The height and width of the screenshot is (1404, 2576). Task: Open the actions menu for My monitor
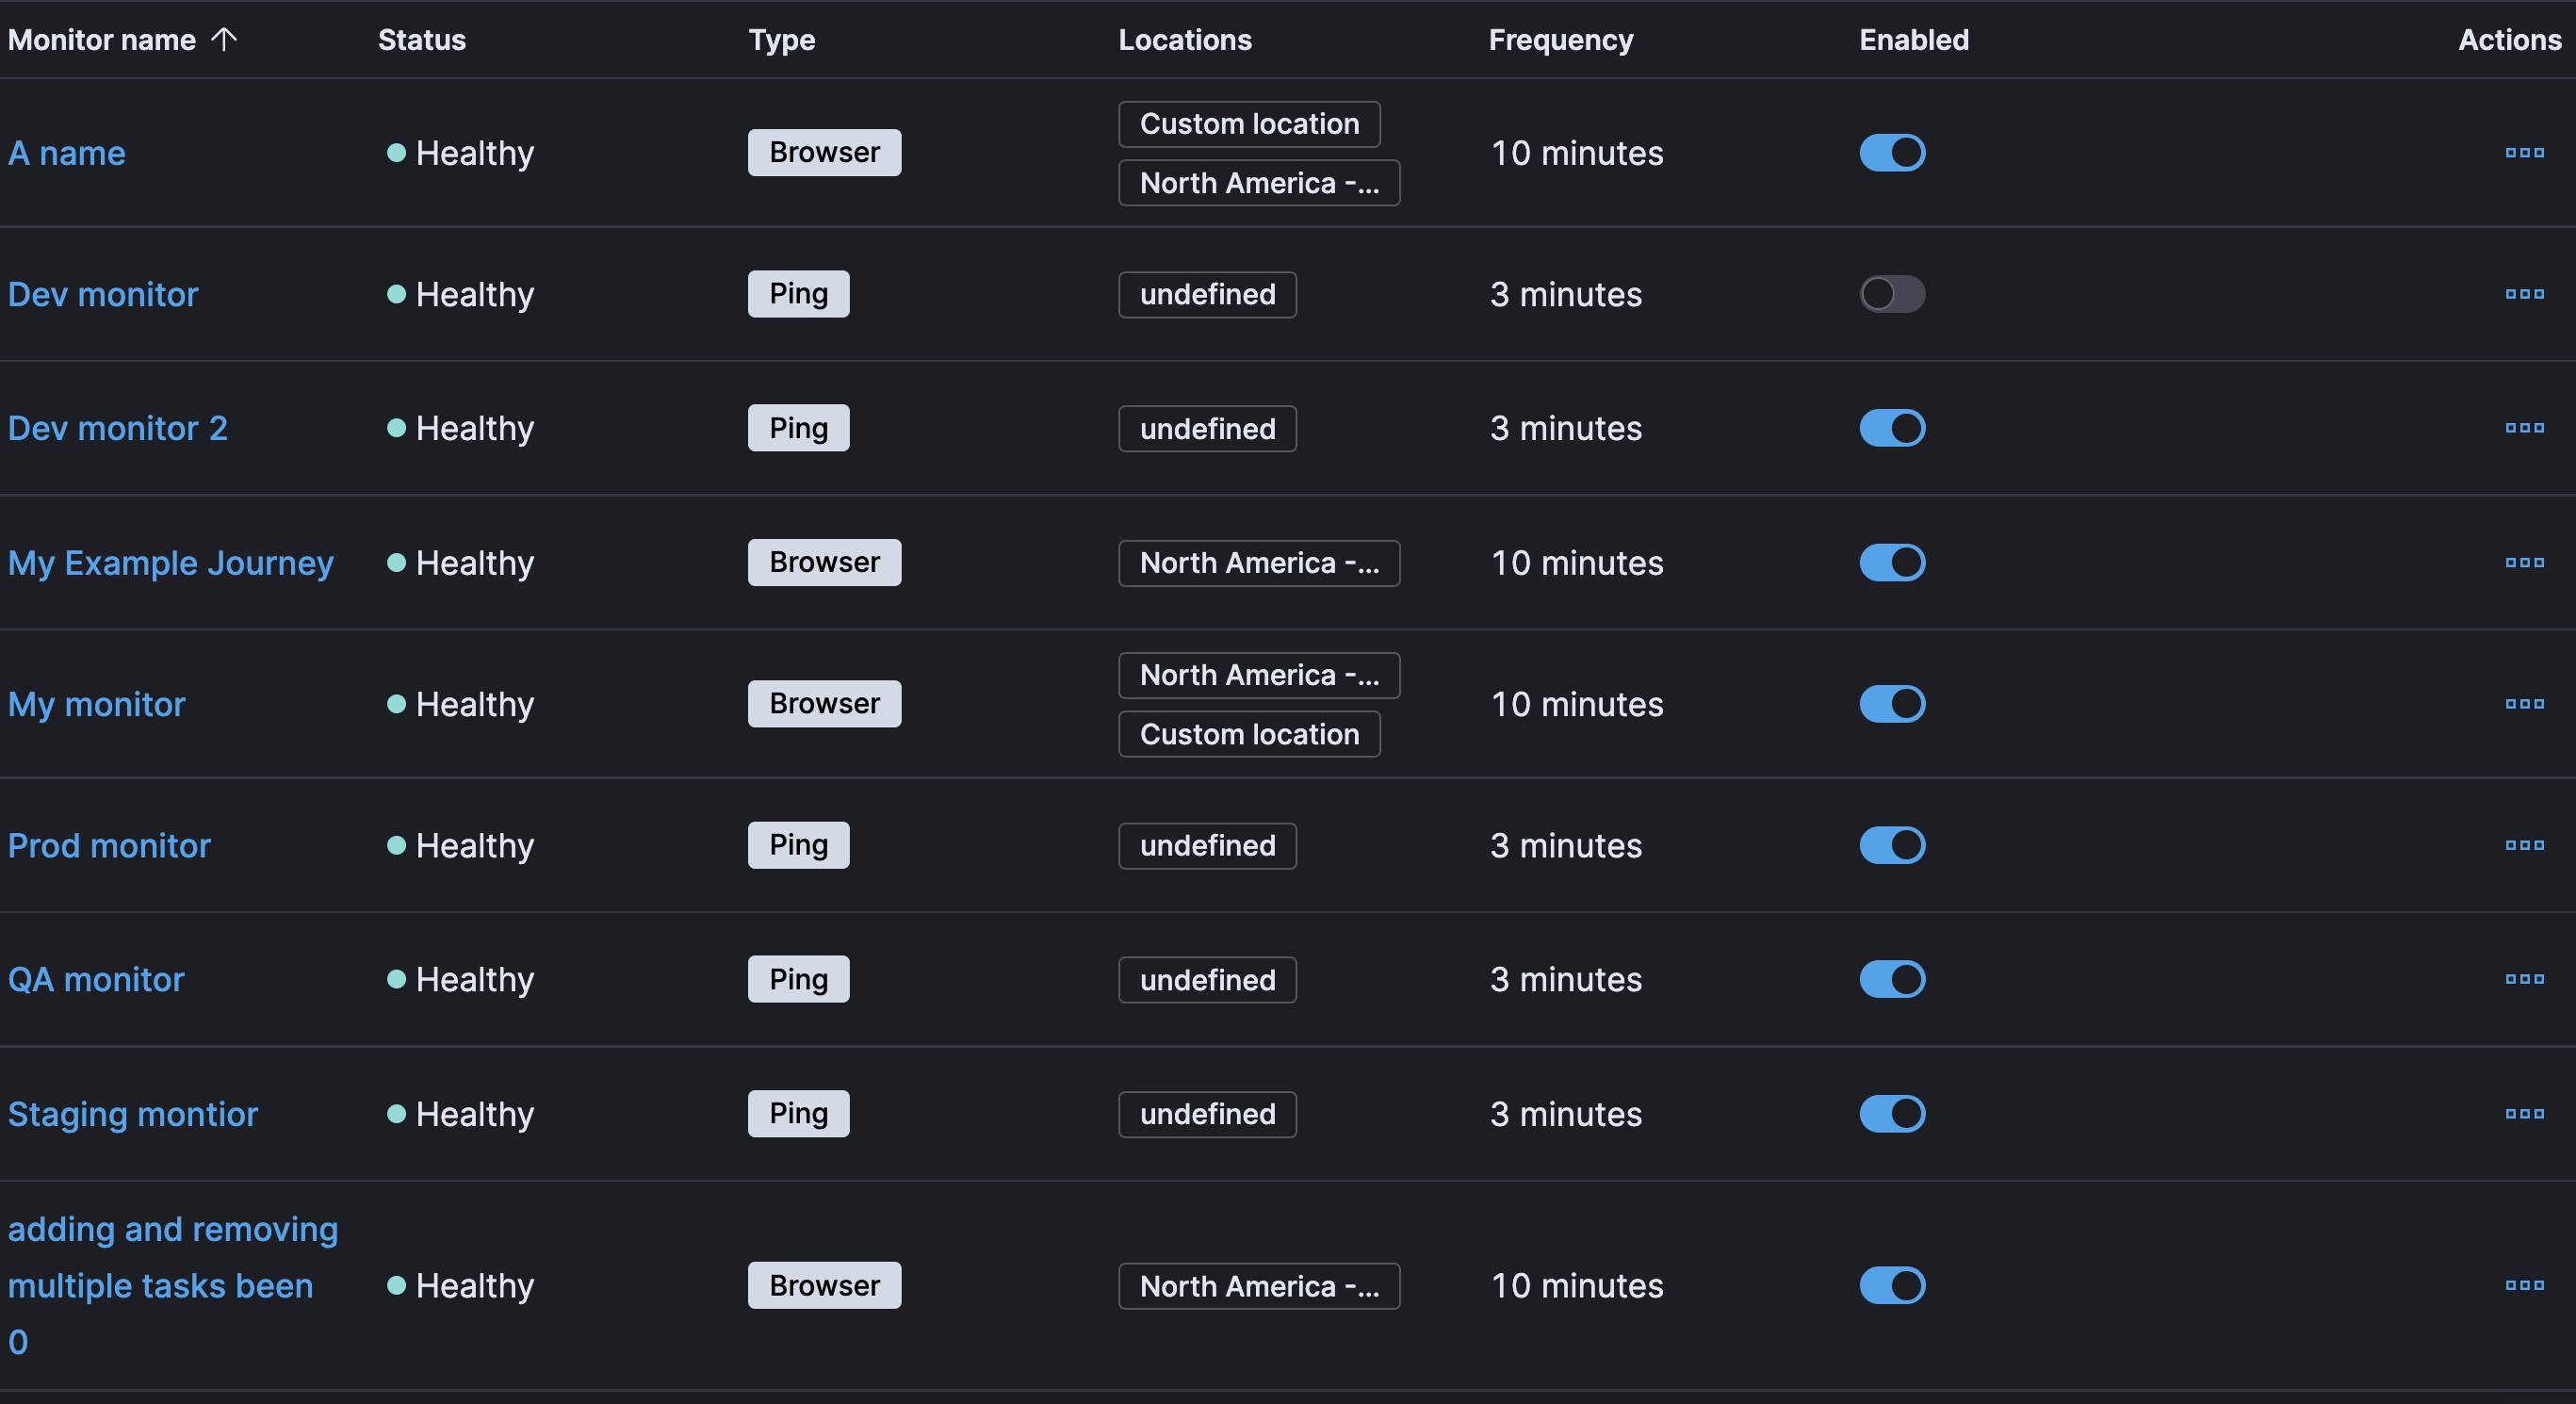2524,703
